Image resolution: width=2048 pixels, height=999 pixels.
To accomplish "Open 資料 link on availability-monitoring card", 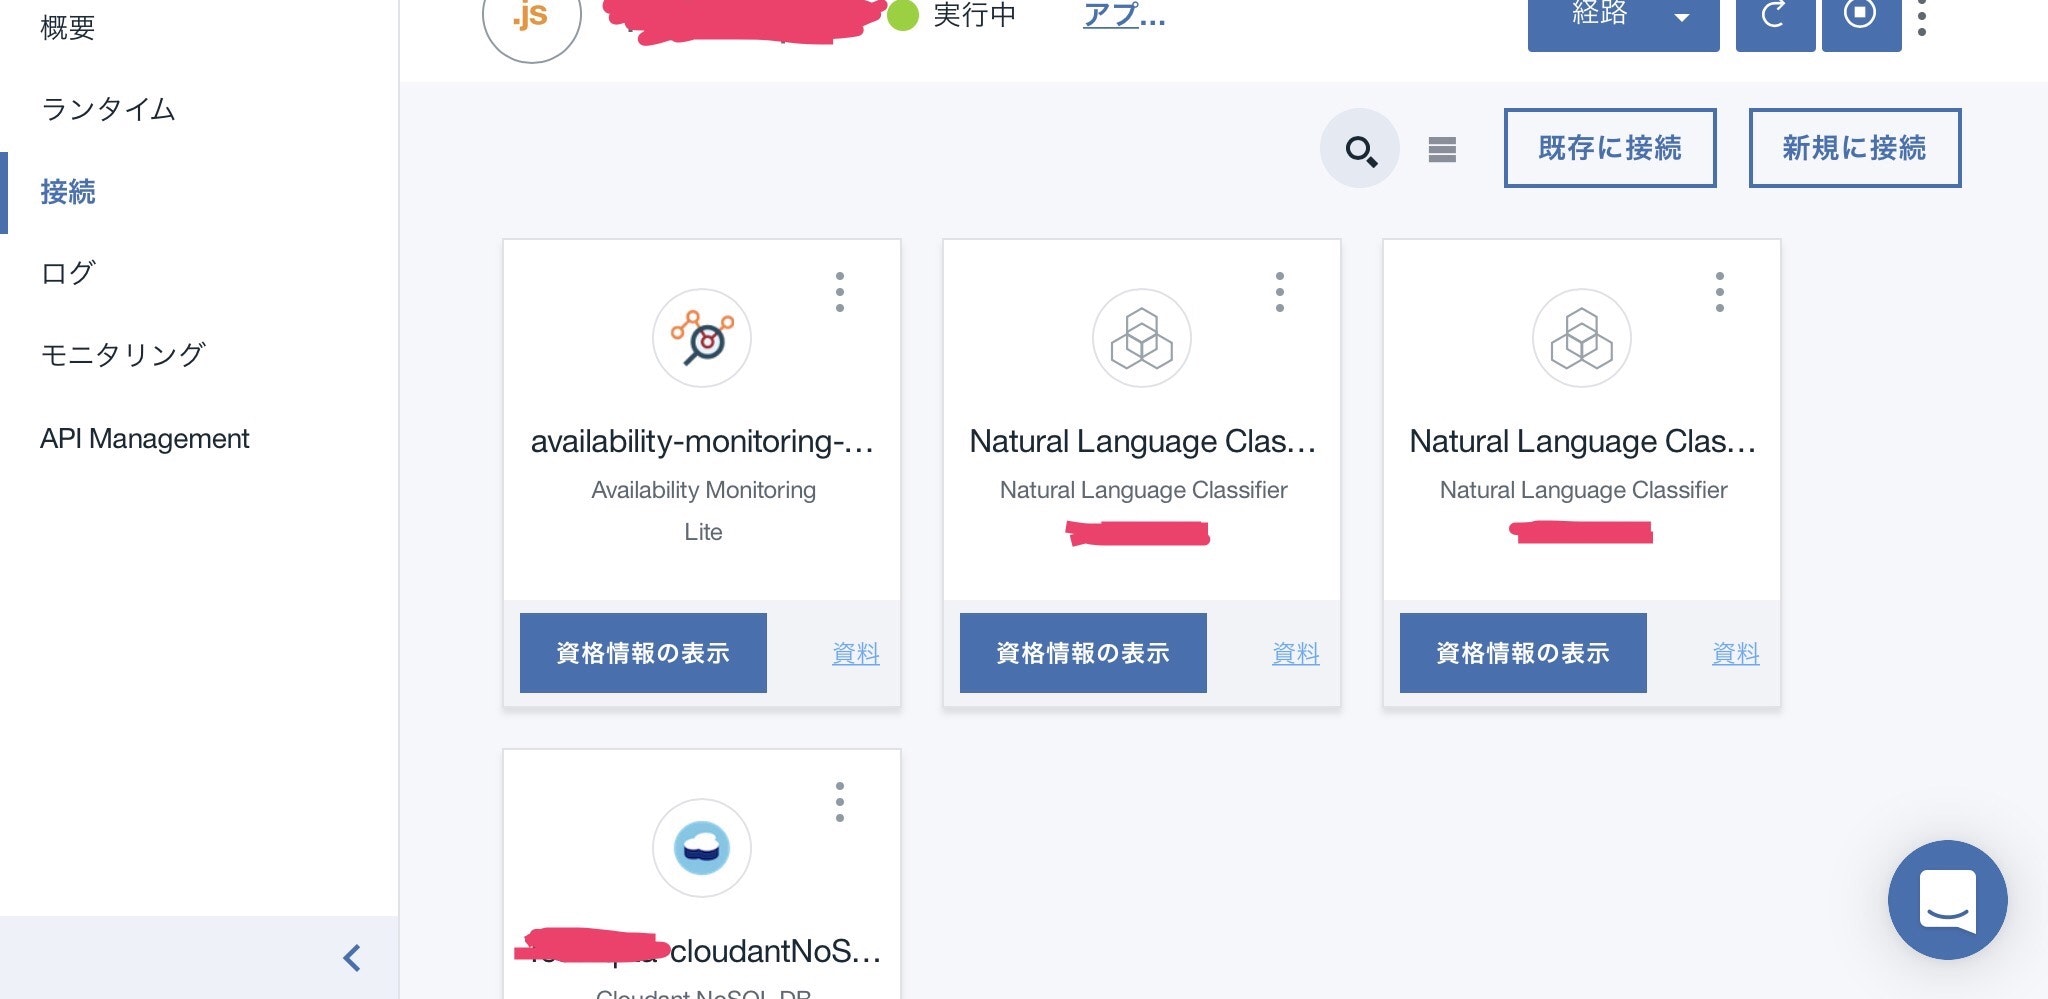I will pos(856,654).
